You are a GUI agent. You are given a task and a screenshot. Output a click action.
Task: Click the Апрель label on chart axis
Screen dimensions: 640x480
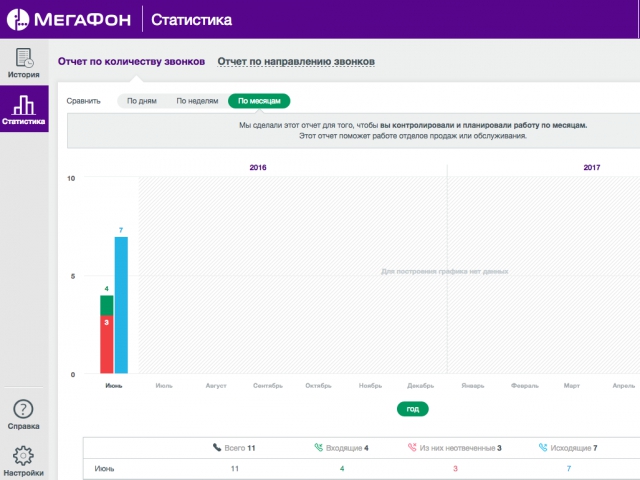(624, 386)
